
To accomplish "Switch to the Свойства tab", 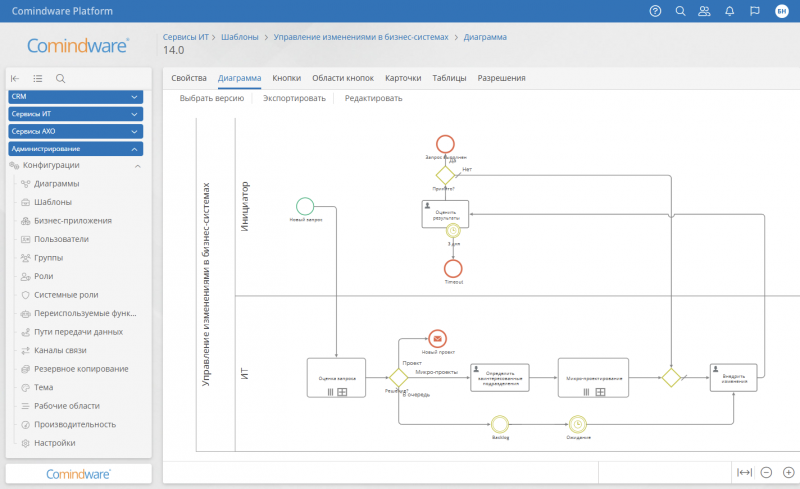I will [x=189, y=78].
